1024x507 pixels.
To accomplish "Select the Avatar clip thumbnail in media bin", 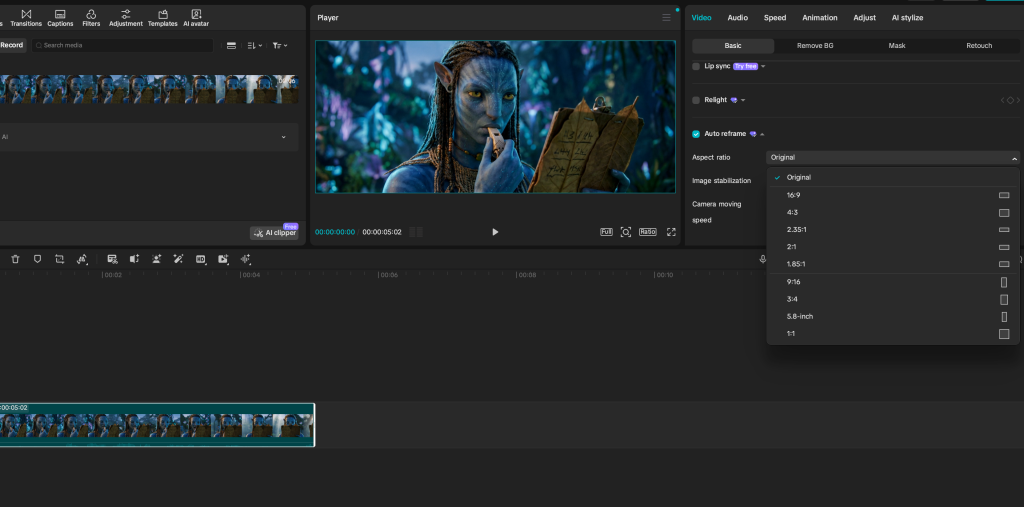I will point(149,89).
